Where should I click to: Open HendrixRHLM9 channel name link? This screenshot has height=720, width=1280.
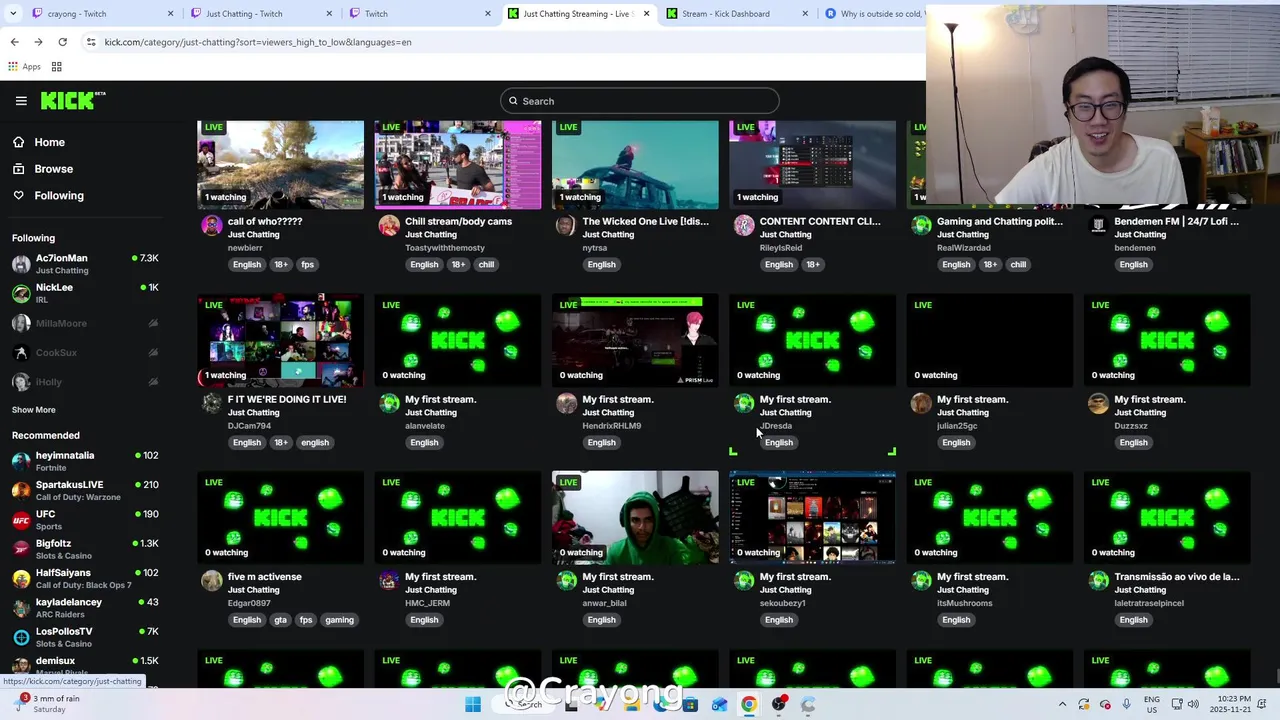click(612, 426)
